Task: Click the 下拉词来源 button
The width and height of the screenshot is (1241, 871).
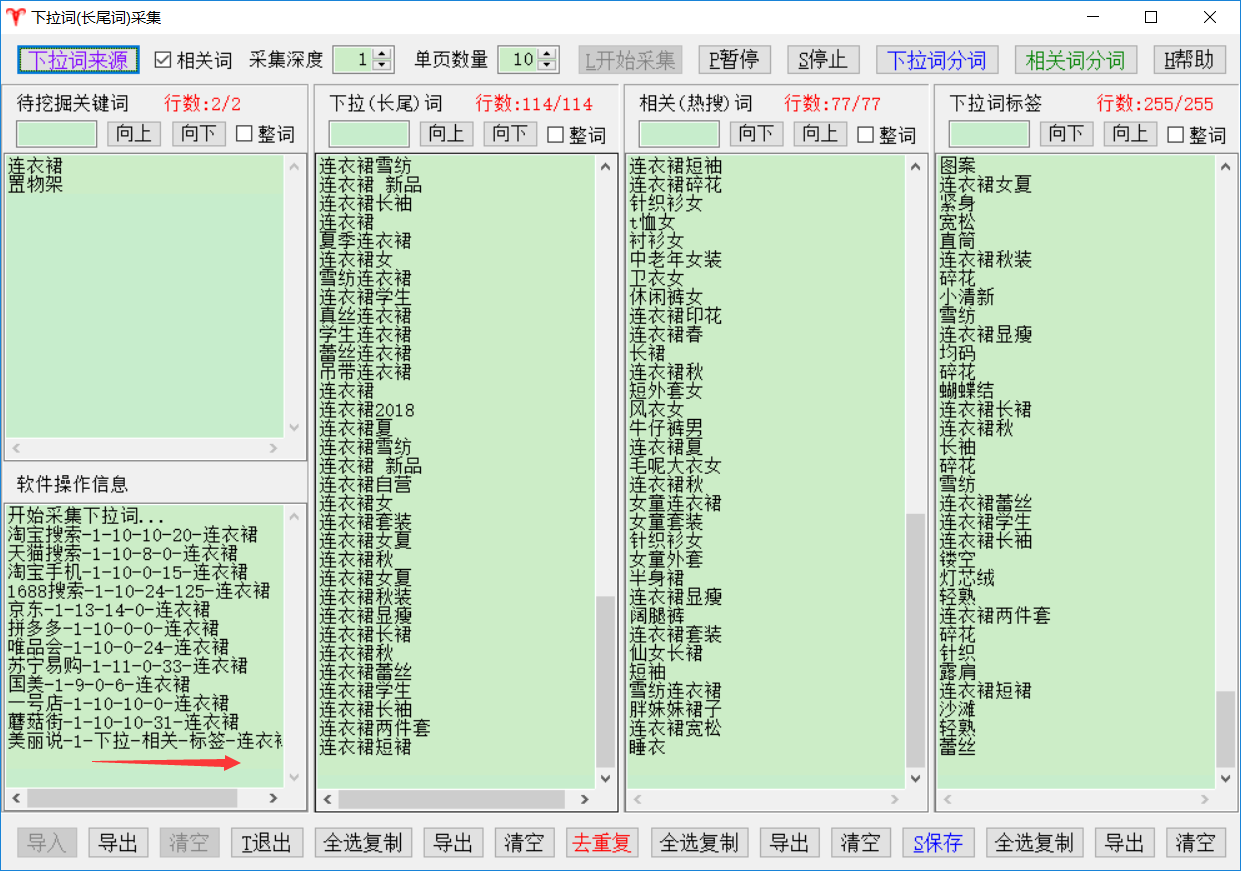Action: 78,60
